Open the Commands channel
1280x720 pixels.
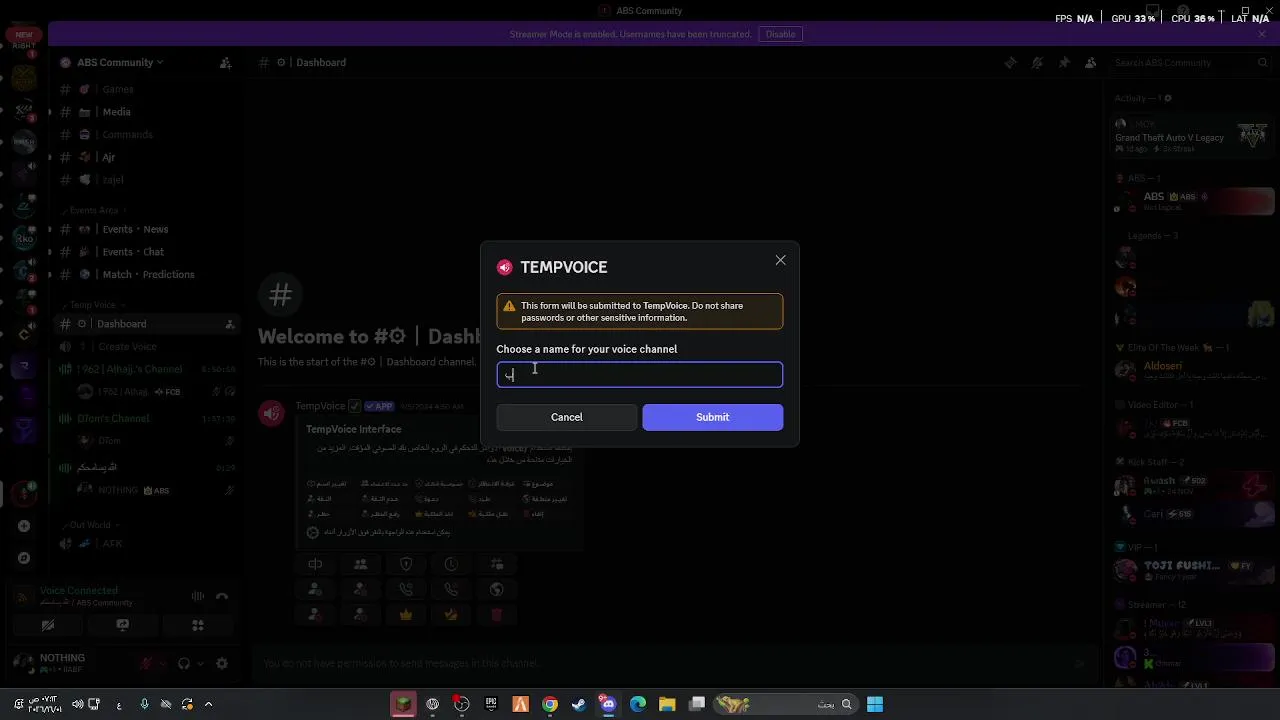pyautogui.click(x=146, y=134)
